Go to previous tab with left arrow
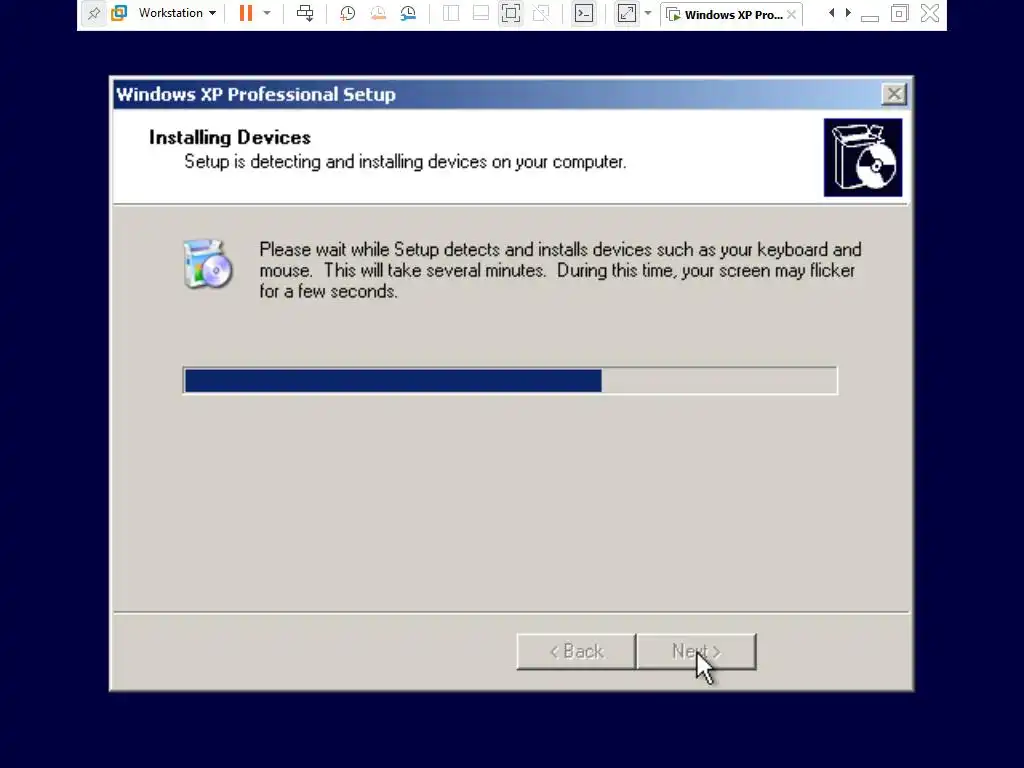1024x768 pixels. pyautogui.click(x=831, y=13)
